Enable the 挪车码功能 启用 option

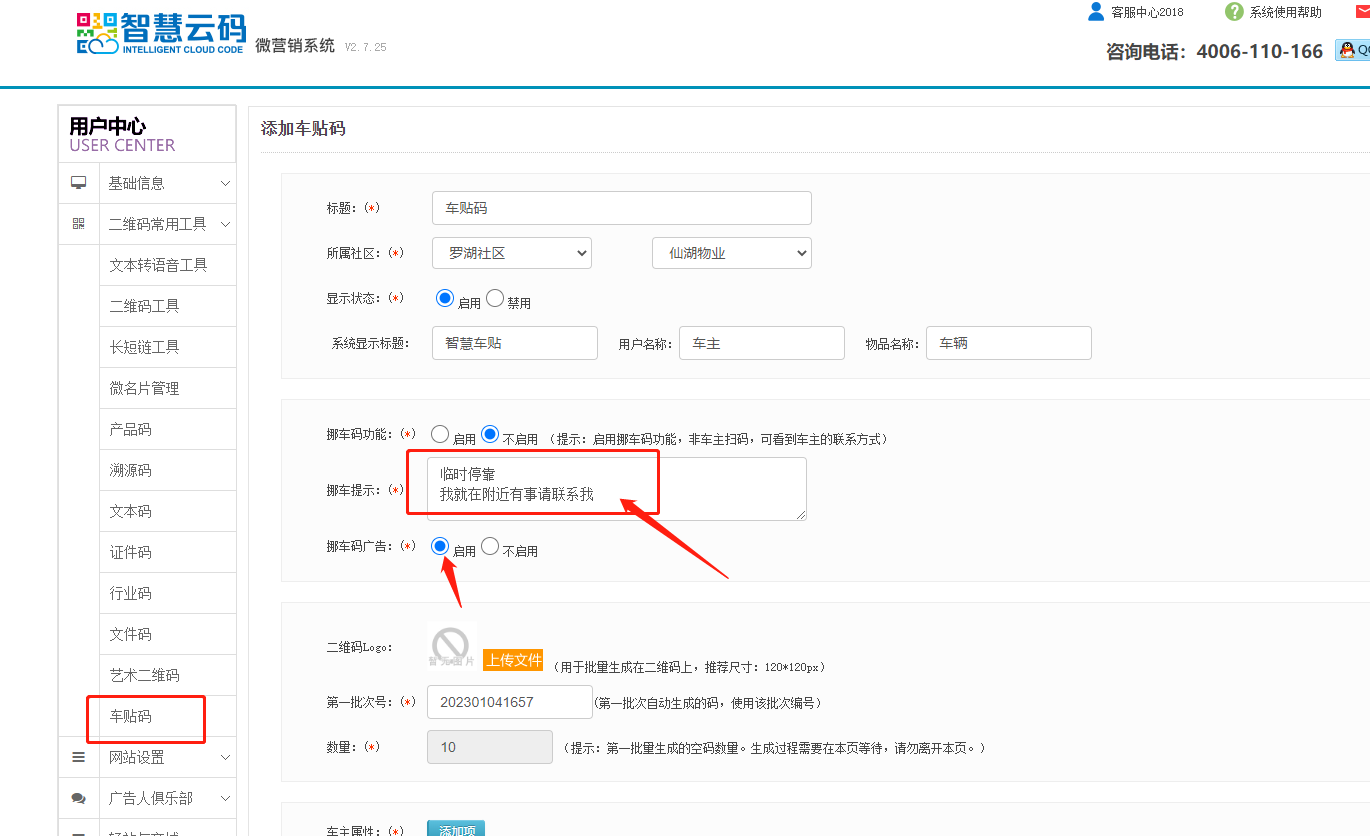[440, 434]
